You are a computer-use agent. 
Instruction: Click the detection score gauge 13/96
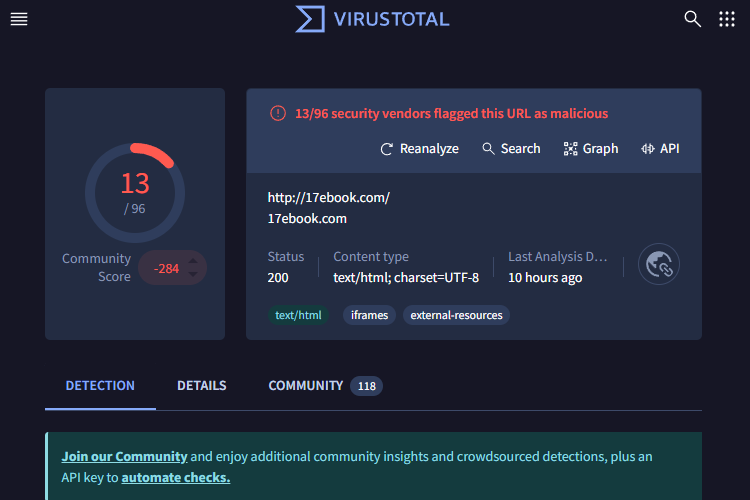(x=135, y=192)
